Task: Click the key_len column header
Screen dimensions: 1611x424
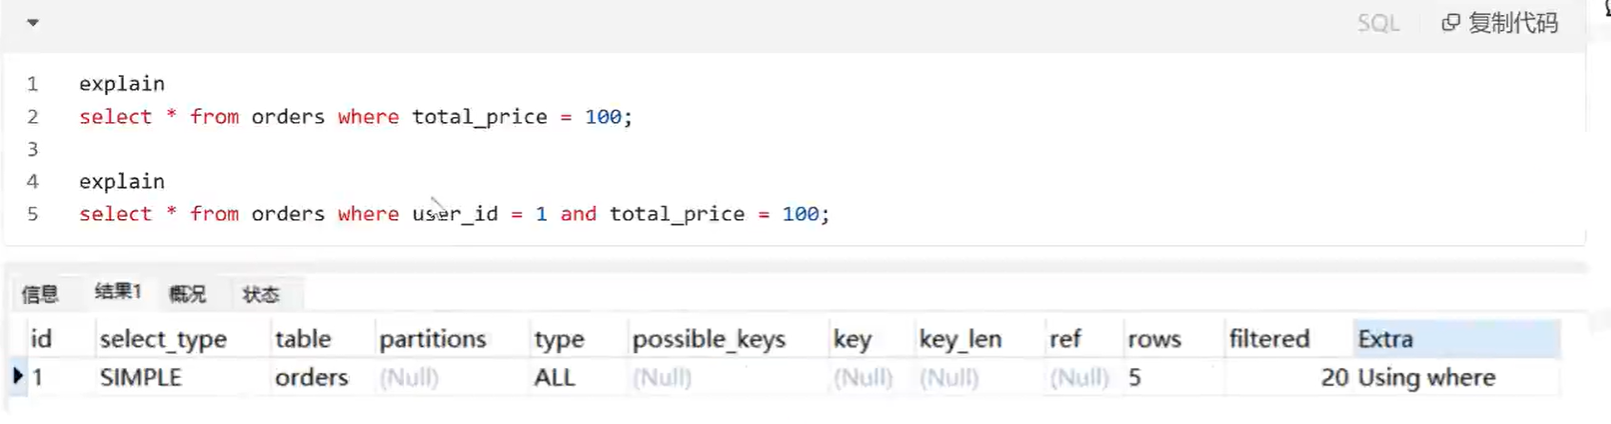Action: point(960,339)
